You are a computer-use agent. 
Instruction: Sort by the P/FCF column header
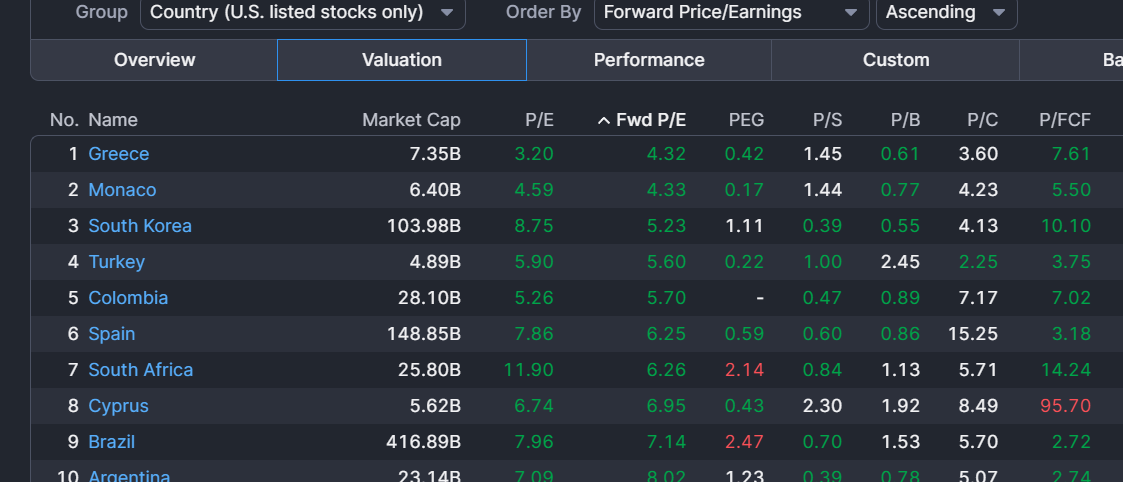point(1065,120)
